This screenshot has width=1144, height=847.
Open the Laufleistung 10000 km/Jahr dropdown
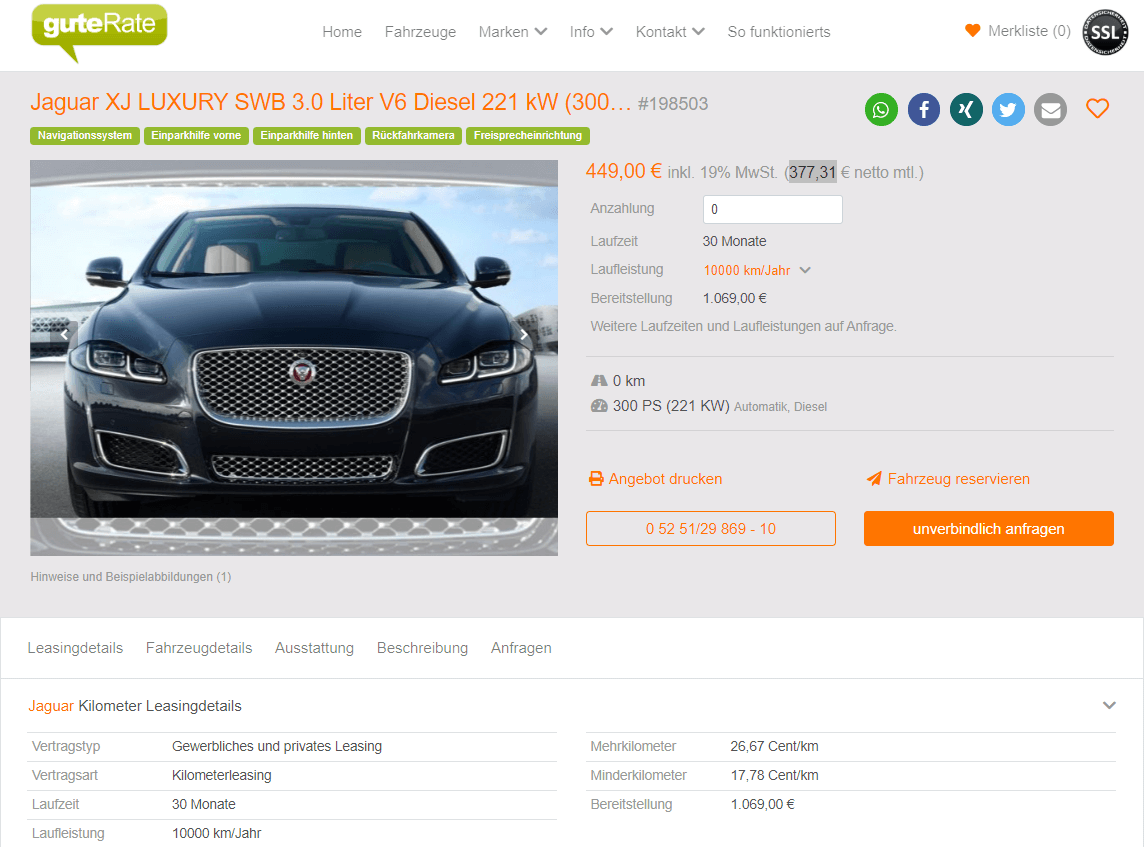click(757, 271)
